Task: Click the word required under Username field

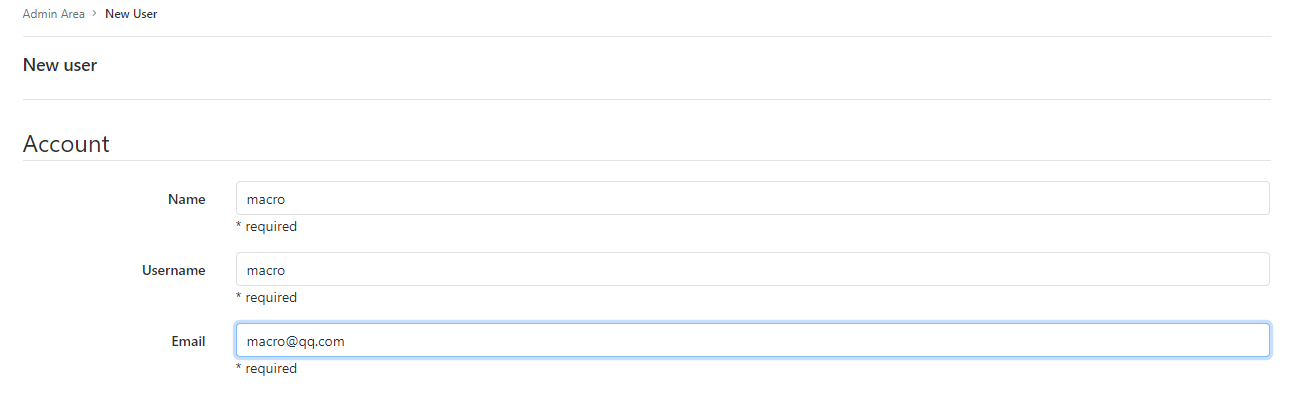Action: 271,298
